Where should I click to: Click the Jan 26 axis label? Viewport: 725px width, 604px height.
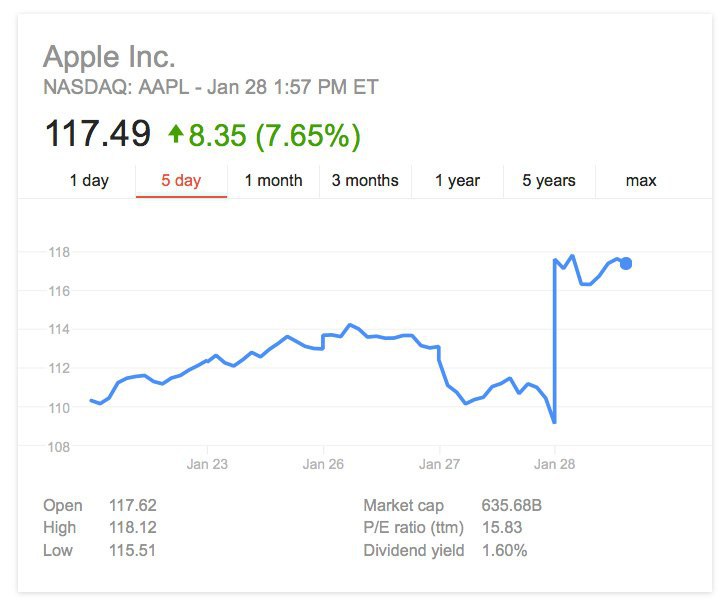click(x=323, y=464)
